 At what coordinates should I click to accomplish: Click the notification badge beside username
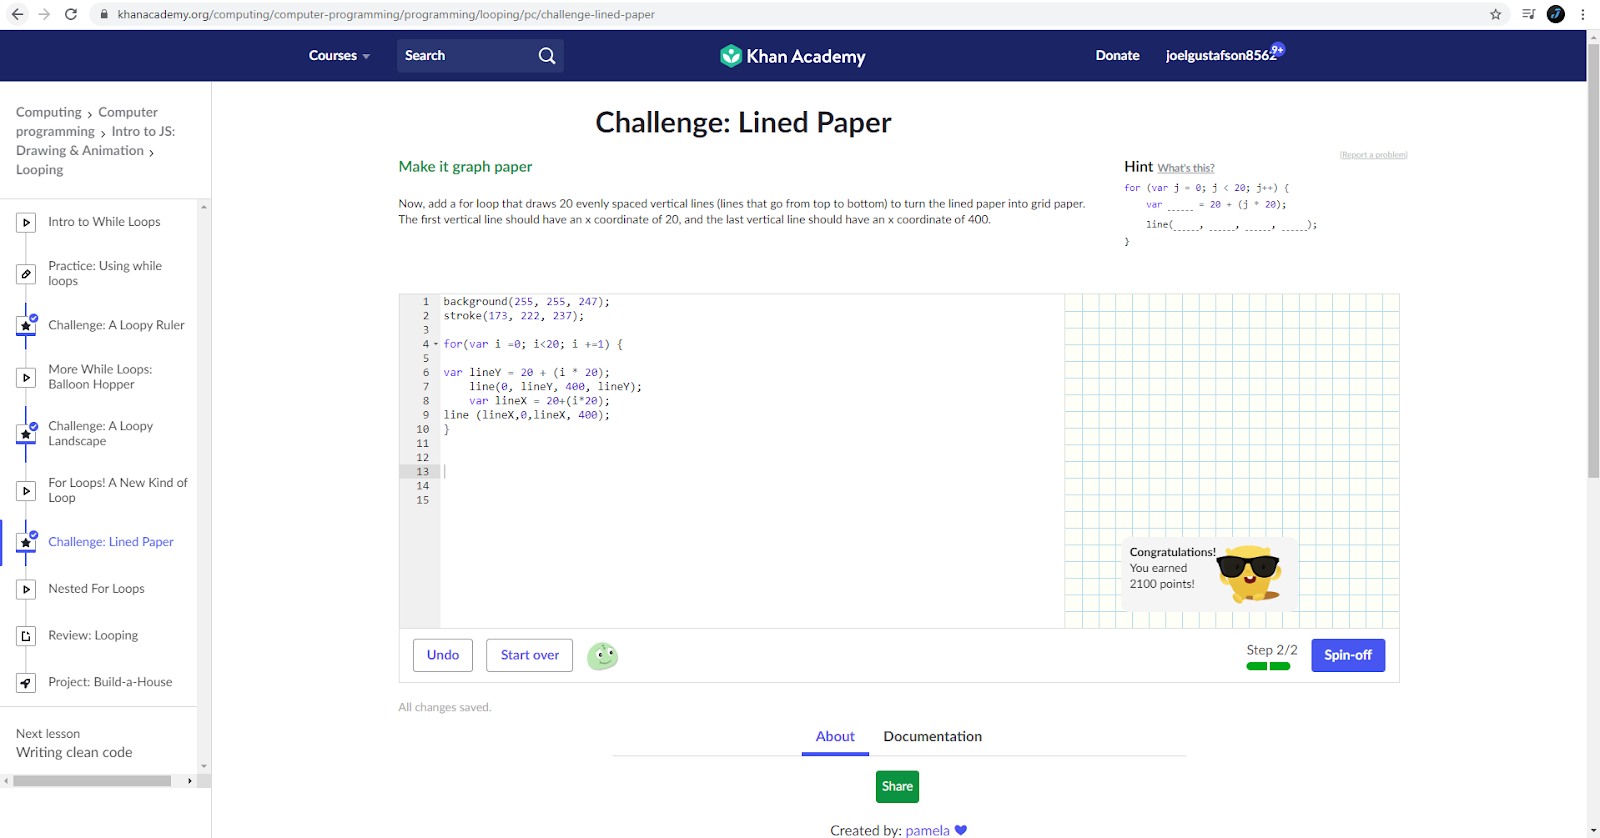coord(1278,49)
